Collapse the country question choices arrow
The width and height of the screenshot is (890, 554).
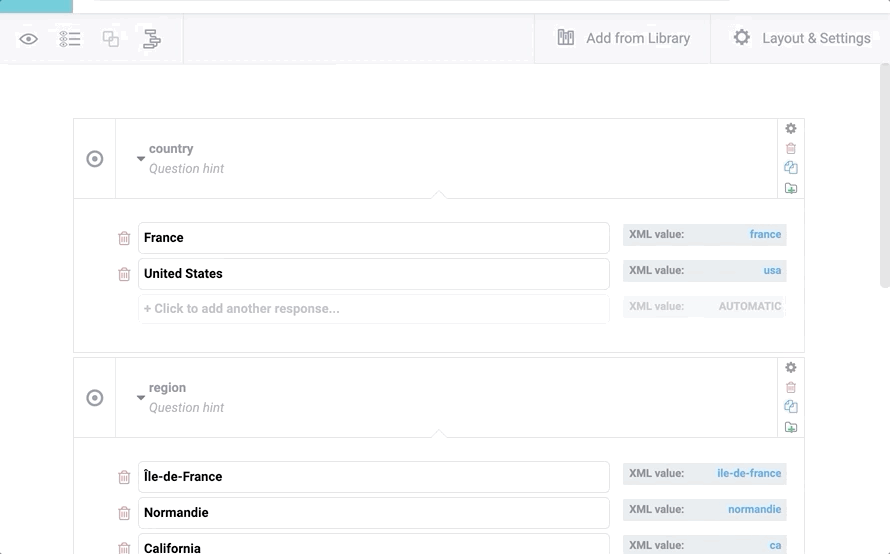[141, 158]
